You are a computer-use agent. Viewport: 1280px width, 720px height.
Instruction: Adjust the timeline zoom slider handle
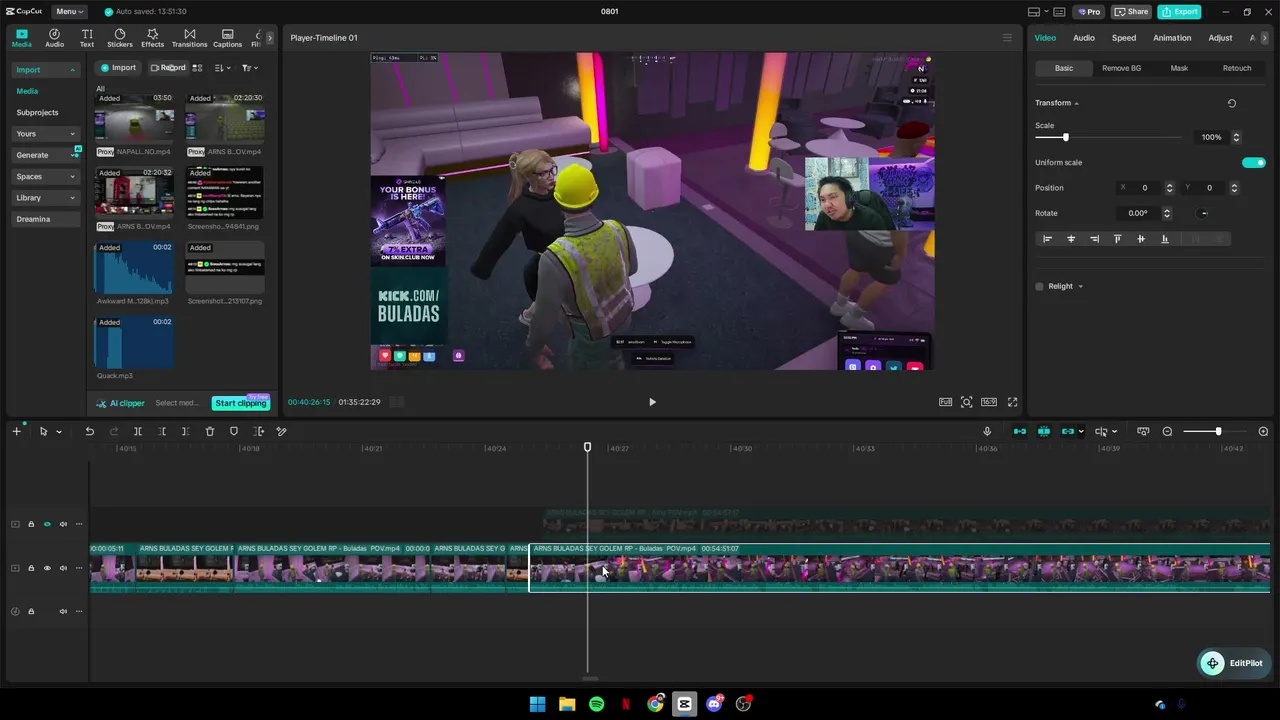click(1218, 432)
